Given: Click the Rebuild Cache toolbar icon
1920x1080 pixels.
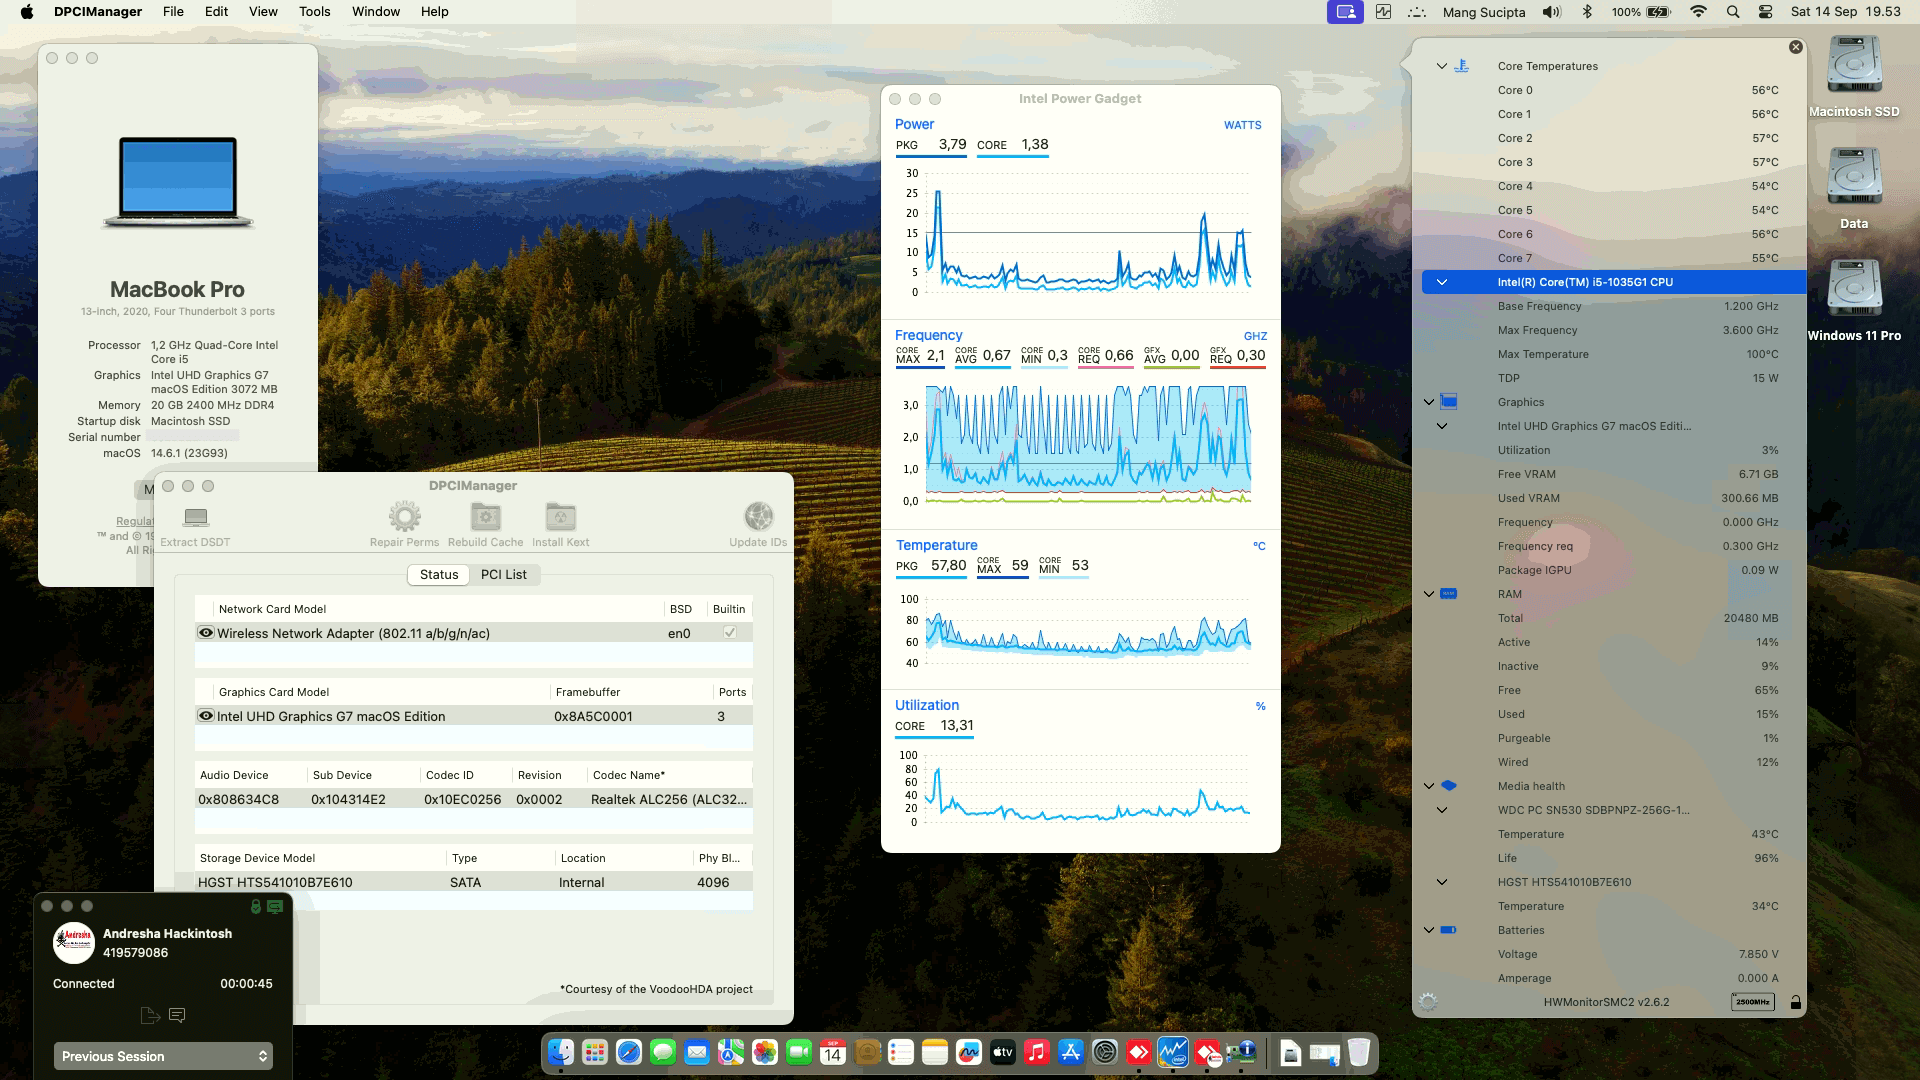Looking at the screenshot, I should pyautogui.click(x=486, y=517).
